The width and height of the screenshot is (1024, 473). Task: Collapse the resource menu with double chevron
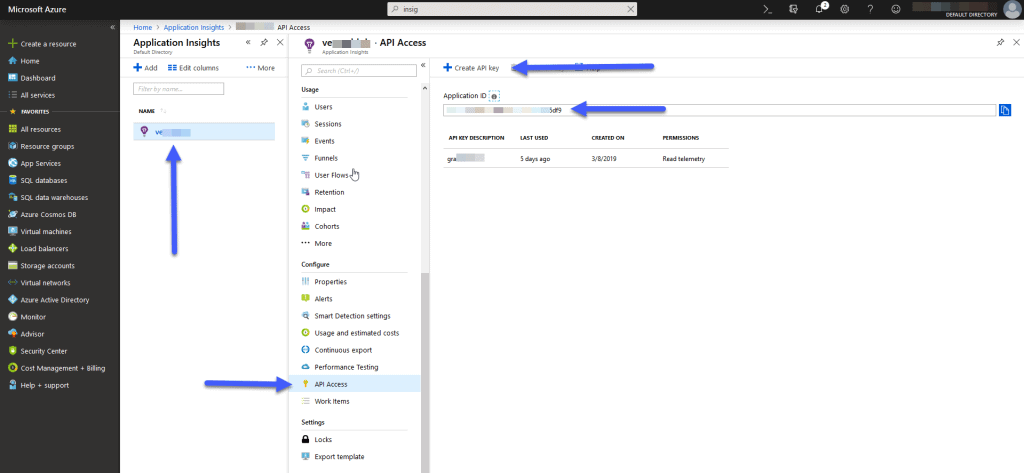(423, 65)
